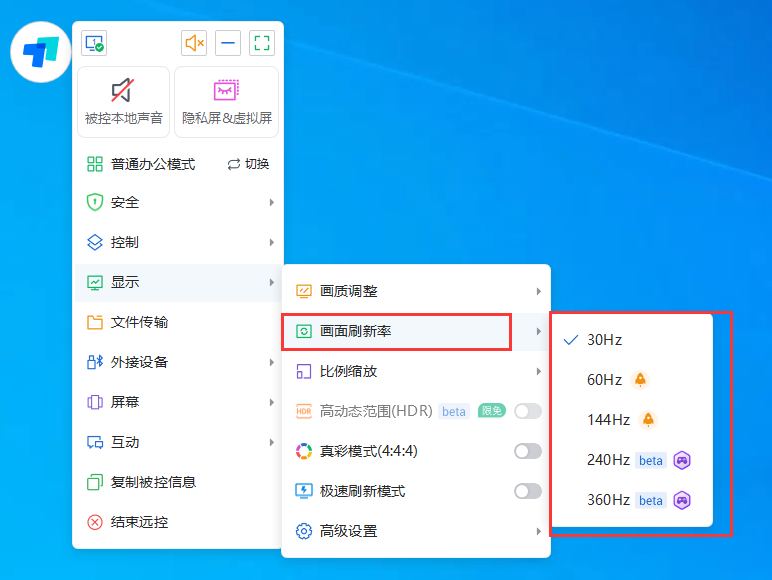The height and width of the screenshot is (580, 772).
Task: Select the 显示 menu entry
Action: [178, 282]
